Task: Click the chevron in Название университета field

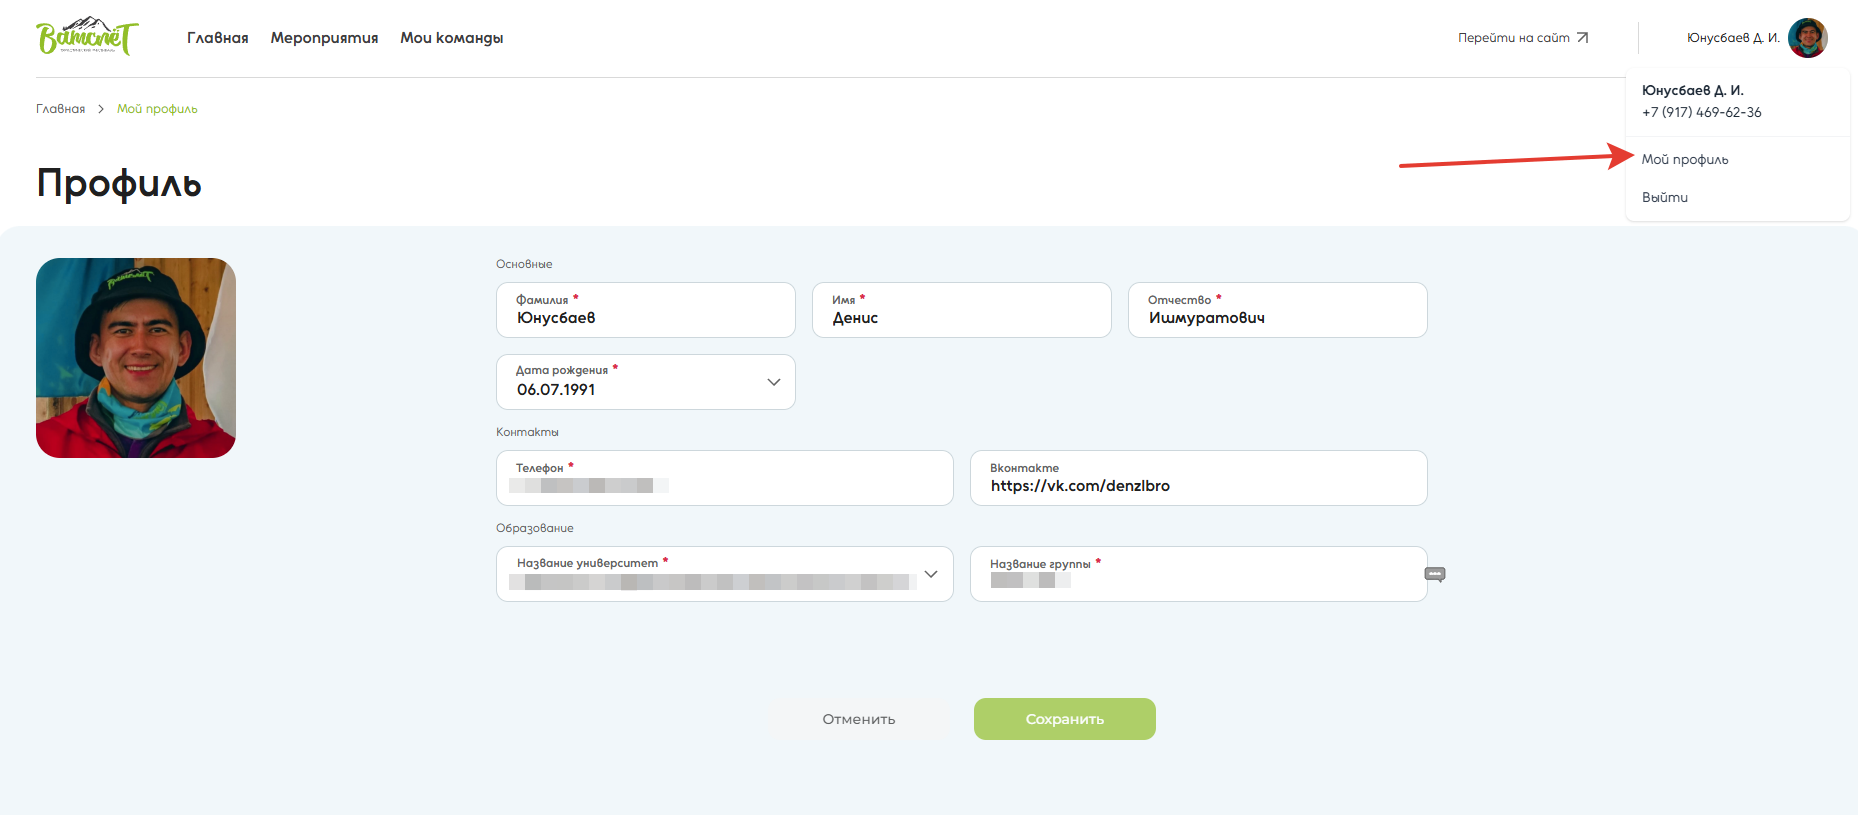Action: pyautogui.click(x=931, y=574)
